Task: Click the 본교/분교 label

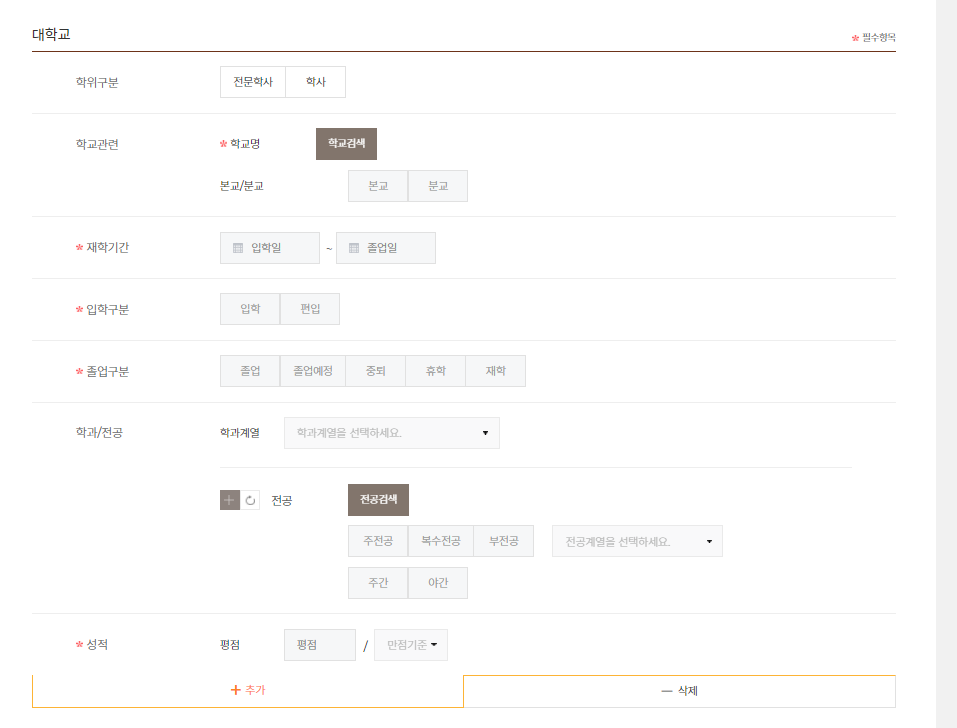Action: (x=241, y=186)
